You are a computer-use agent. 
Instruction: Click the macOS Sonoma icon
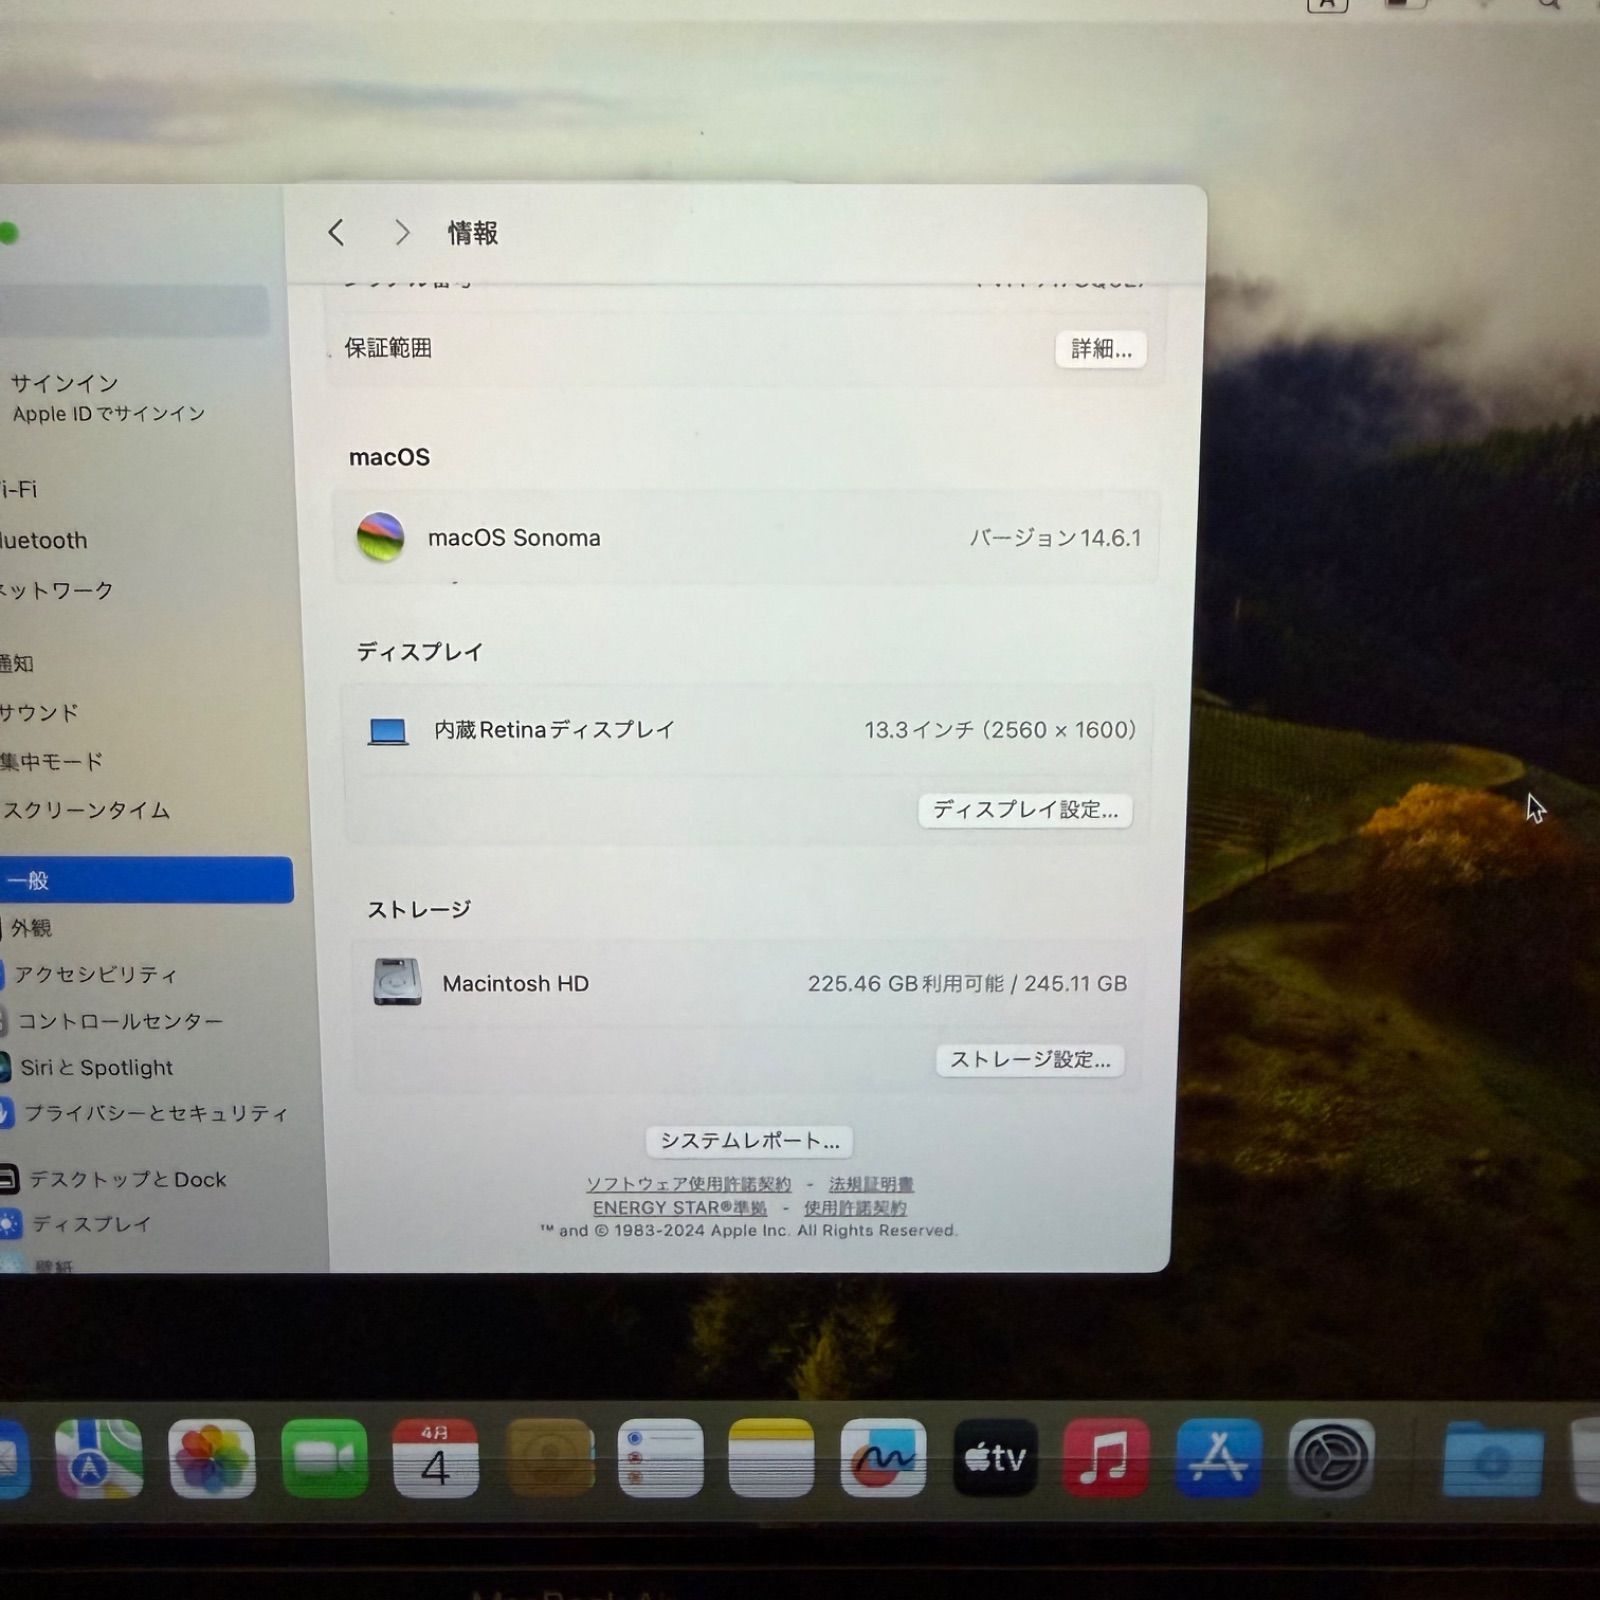[381, 537]
